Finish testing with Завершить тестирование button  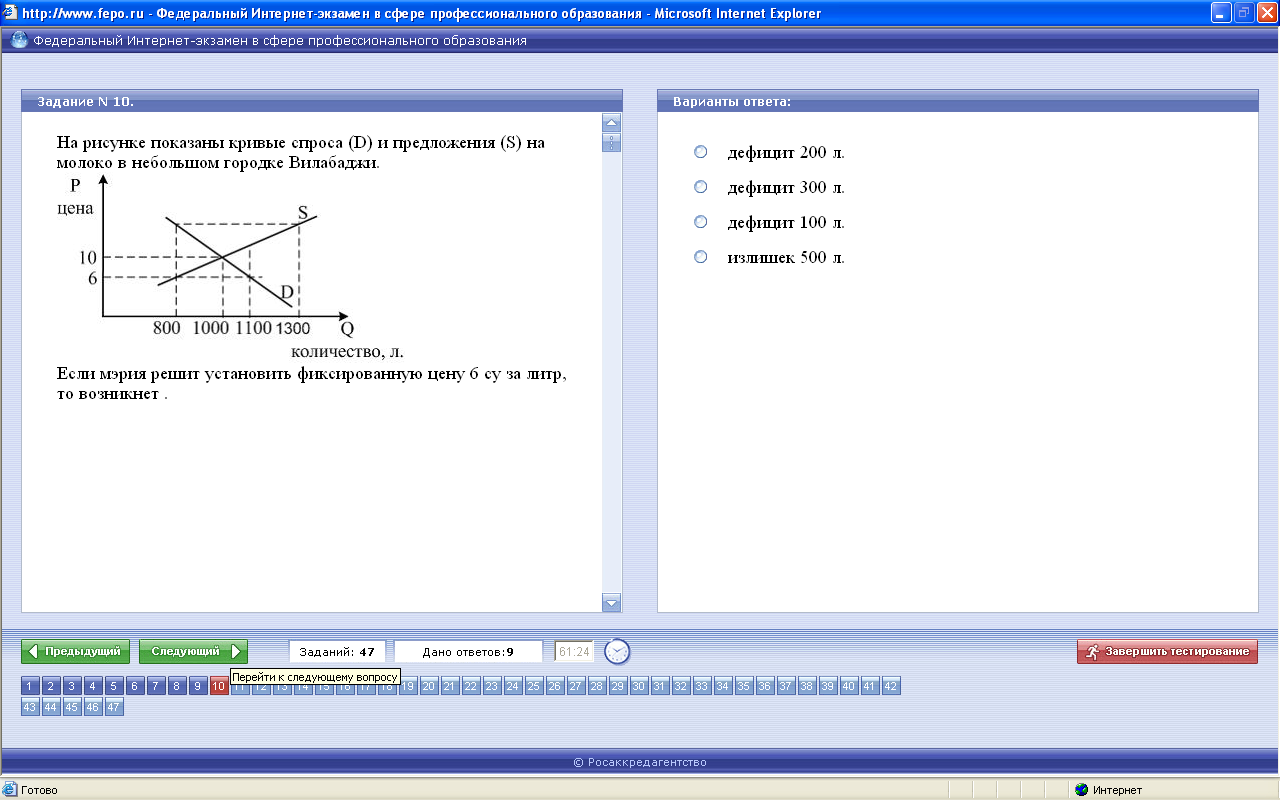click(x=1167, y=651)
